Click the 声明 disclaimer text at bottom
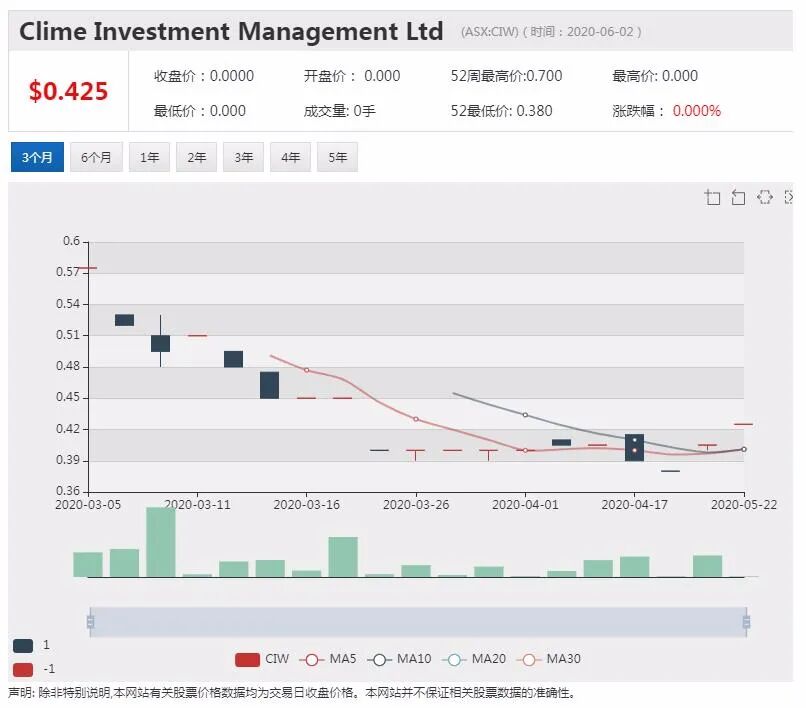The height and width of the screenshot is (708, 806). 291,693
